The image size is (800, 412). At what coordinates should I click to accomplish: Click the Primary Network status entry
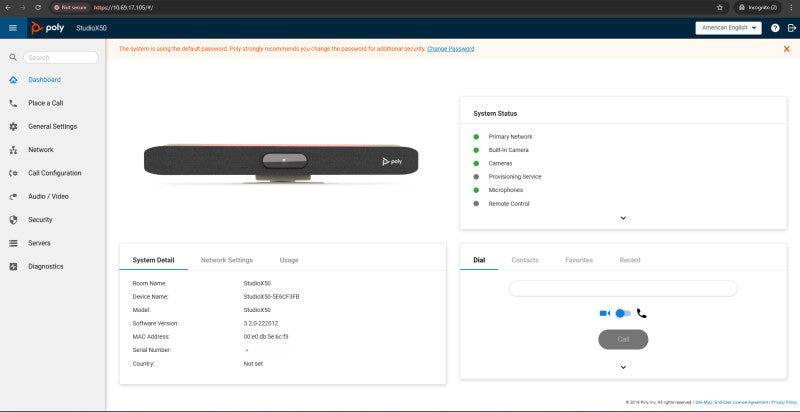pyautogui.click(x=510, y=137)
